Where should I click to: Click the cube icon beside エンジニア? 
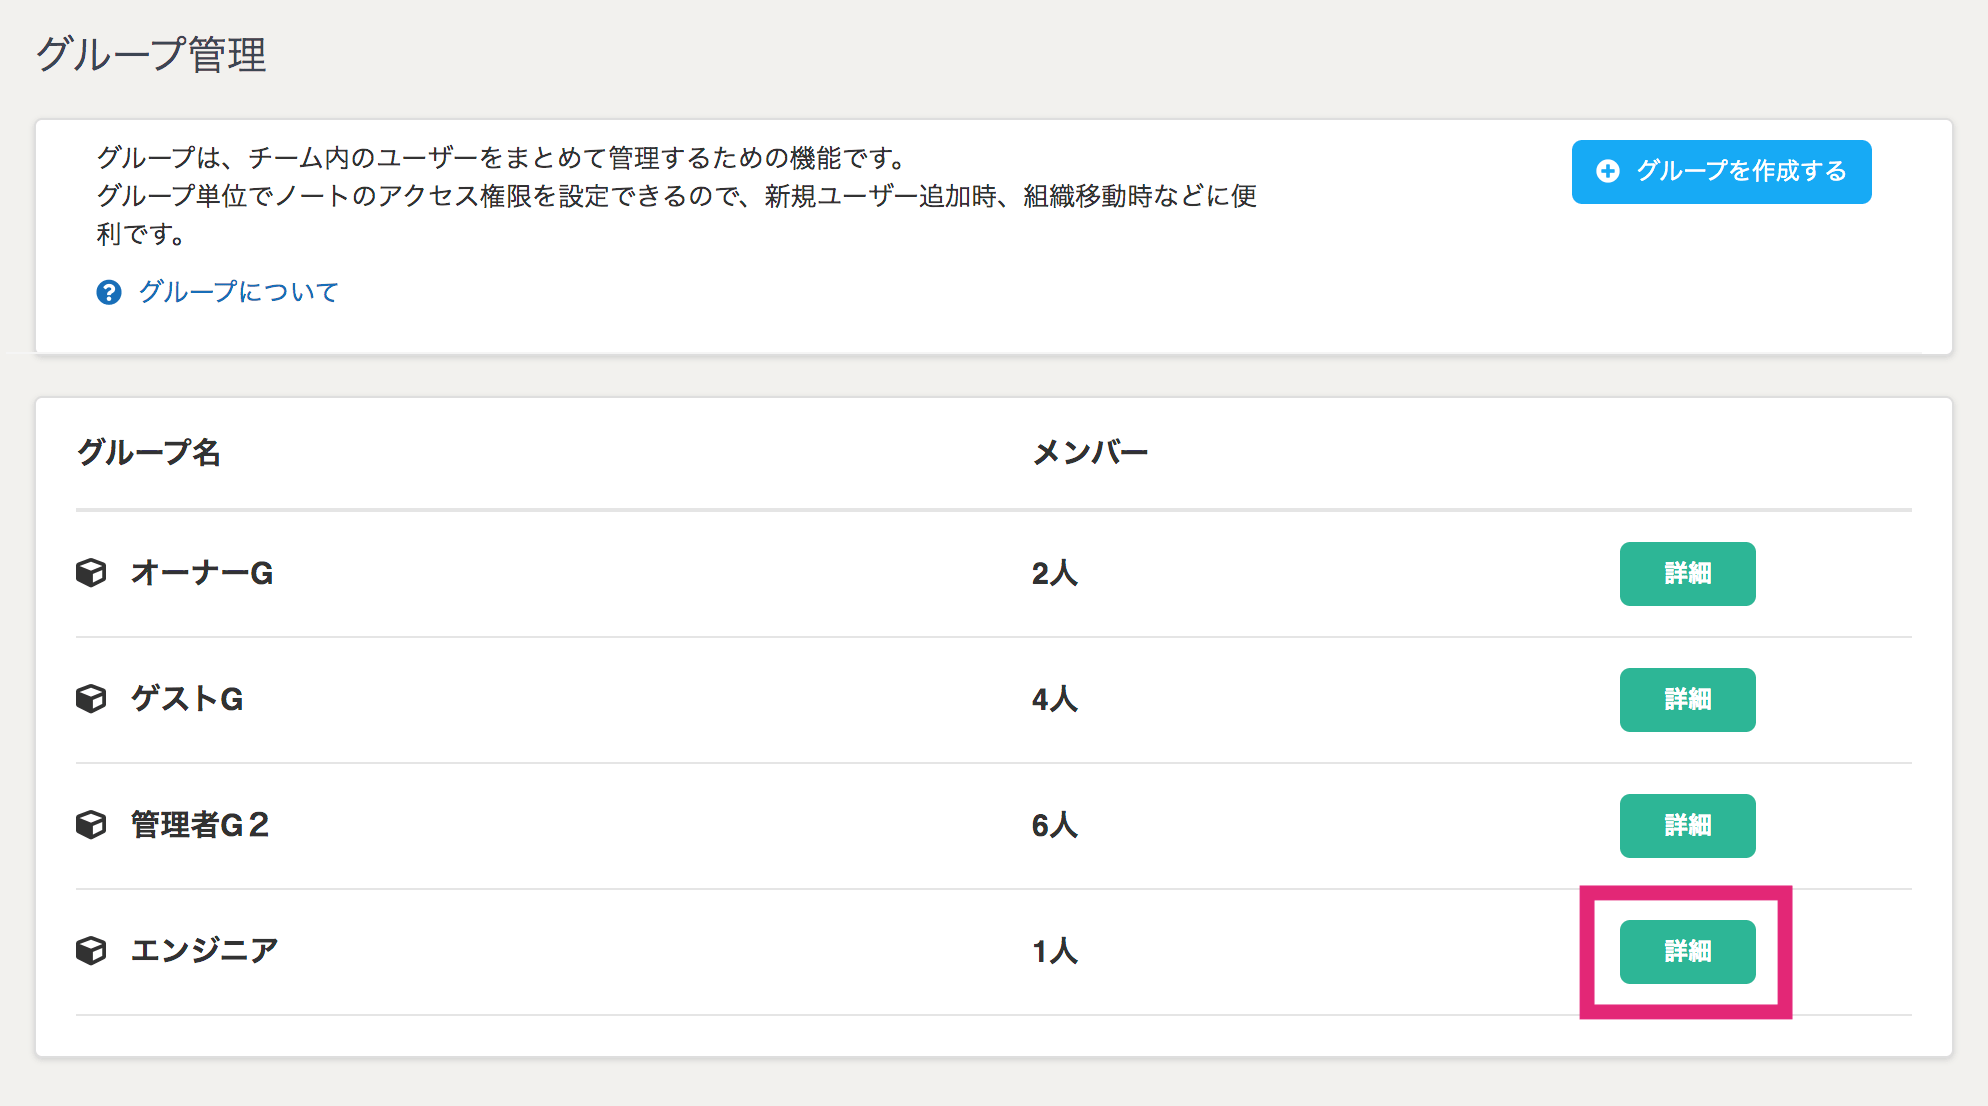click(x=91, y=950)
